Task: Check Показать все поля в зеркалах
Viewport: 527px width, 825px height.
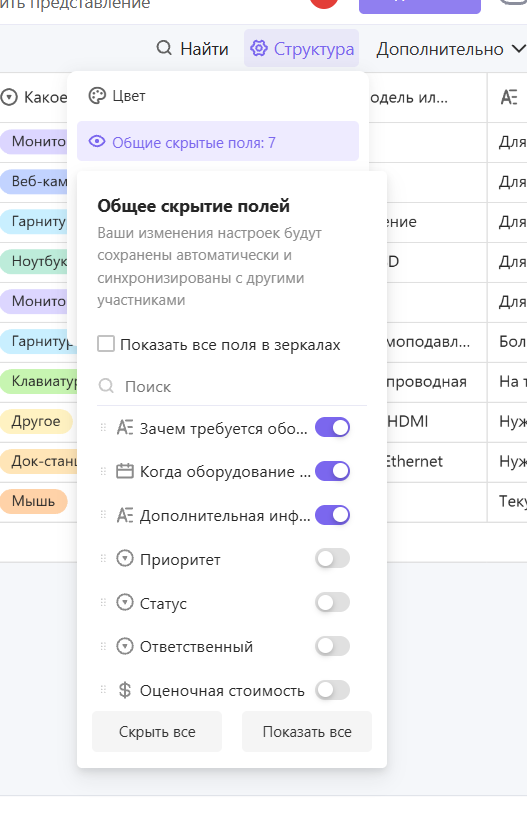Action: pos(106,344)
